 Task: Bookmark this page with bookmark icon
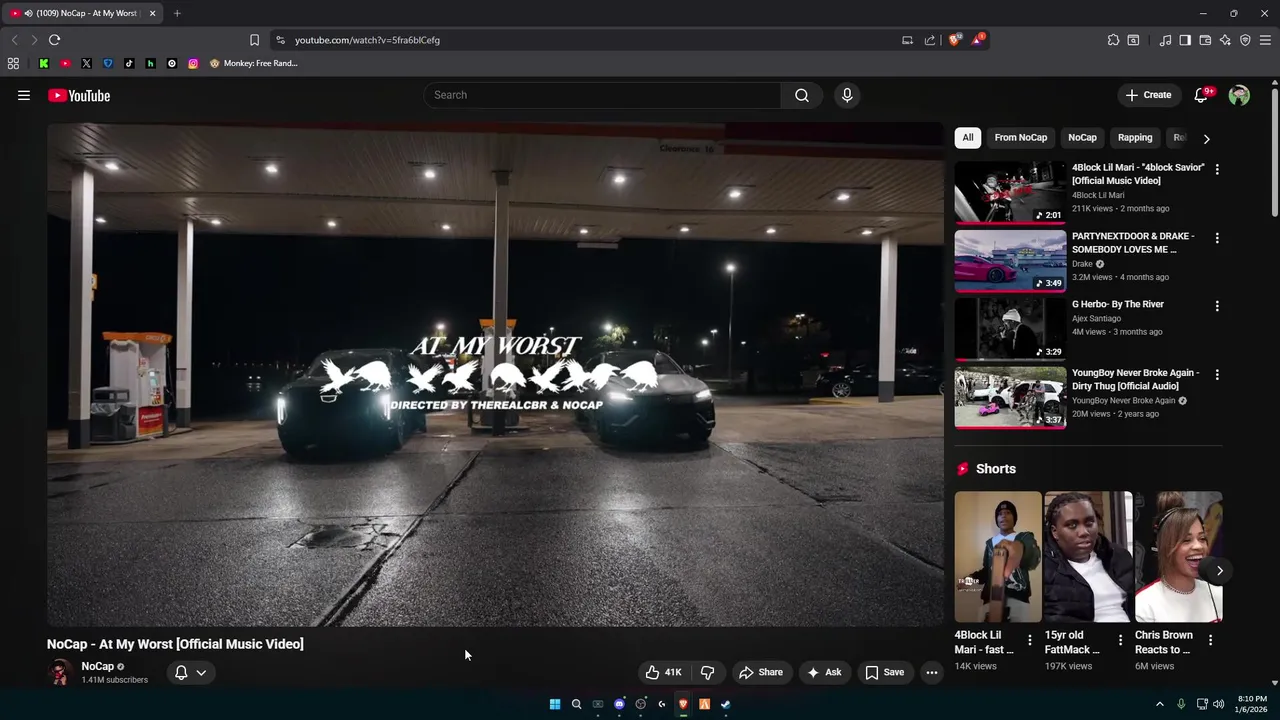click(x=254, y=40)
